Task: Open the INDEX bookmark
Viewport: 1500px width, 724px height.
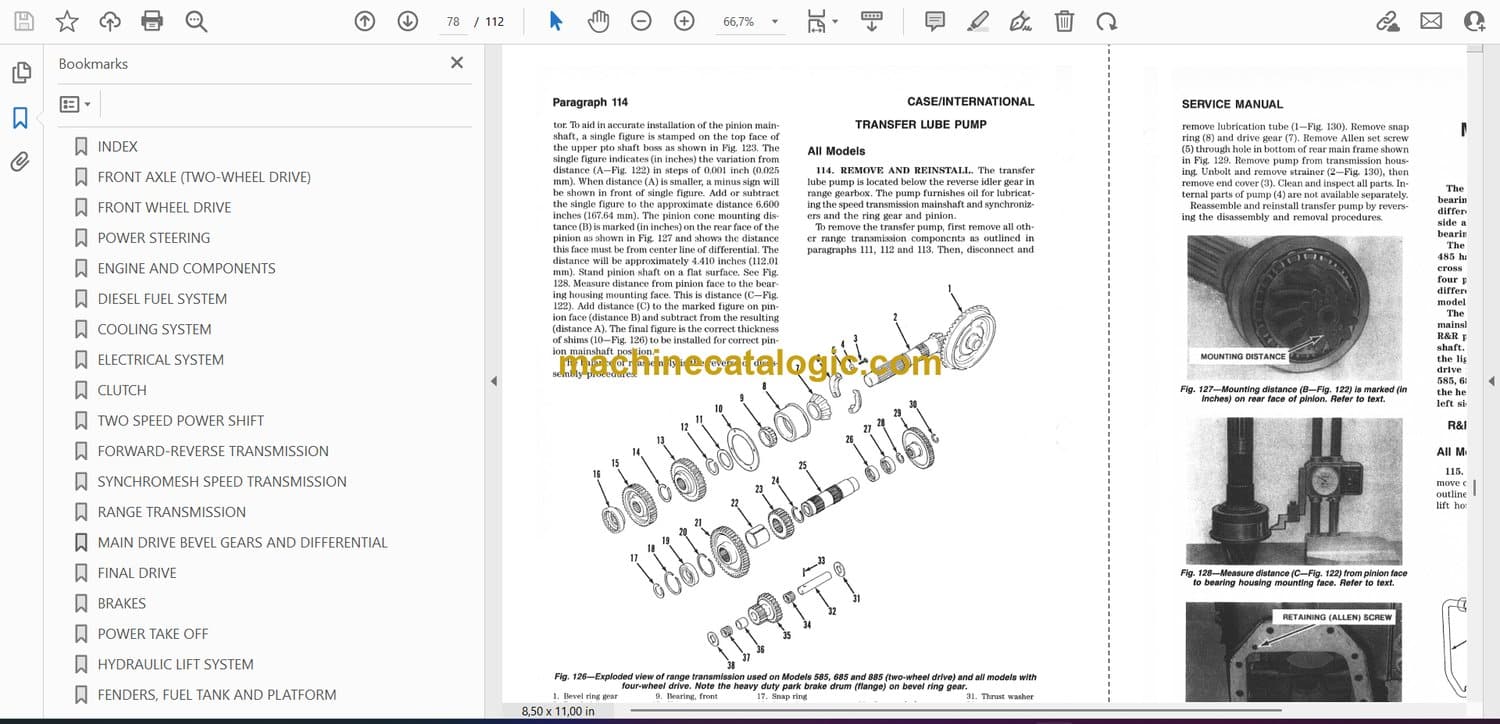Action: coord(118,147)
